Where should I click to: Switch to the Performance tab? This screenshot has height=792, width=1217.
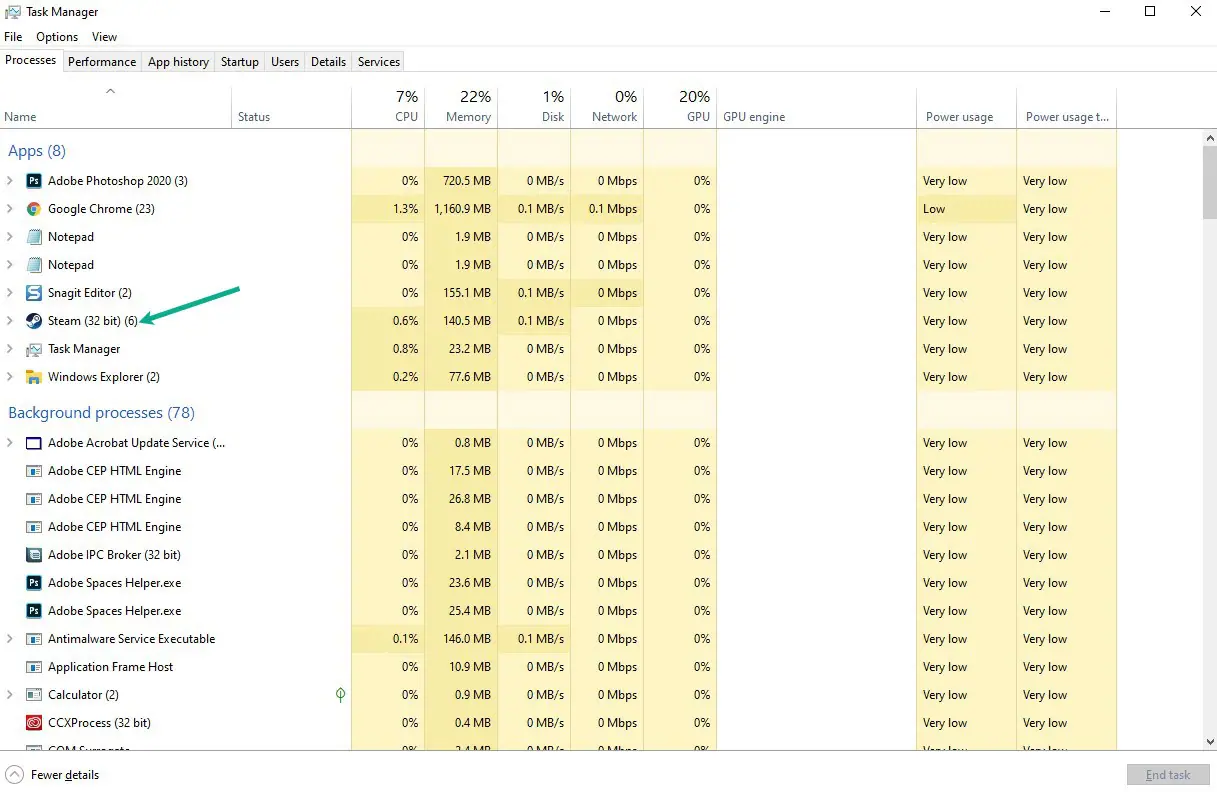102,62
